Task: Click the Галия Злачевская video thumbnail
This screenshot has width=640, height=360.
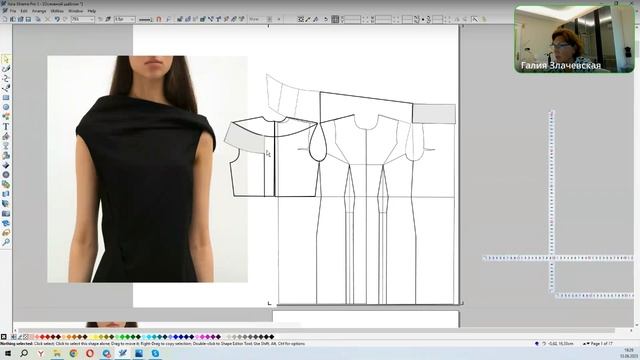Action: 574,39
